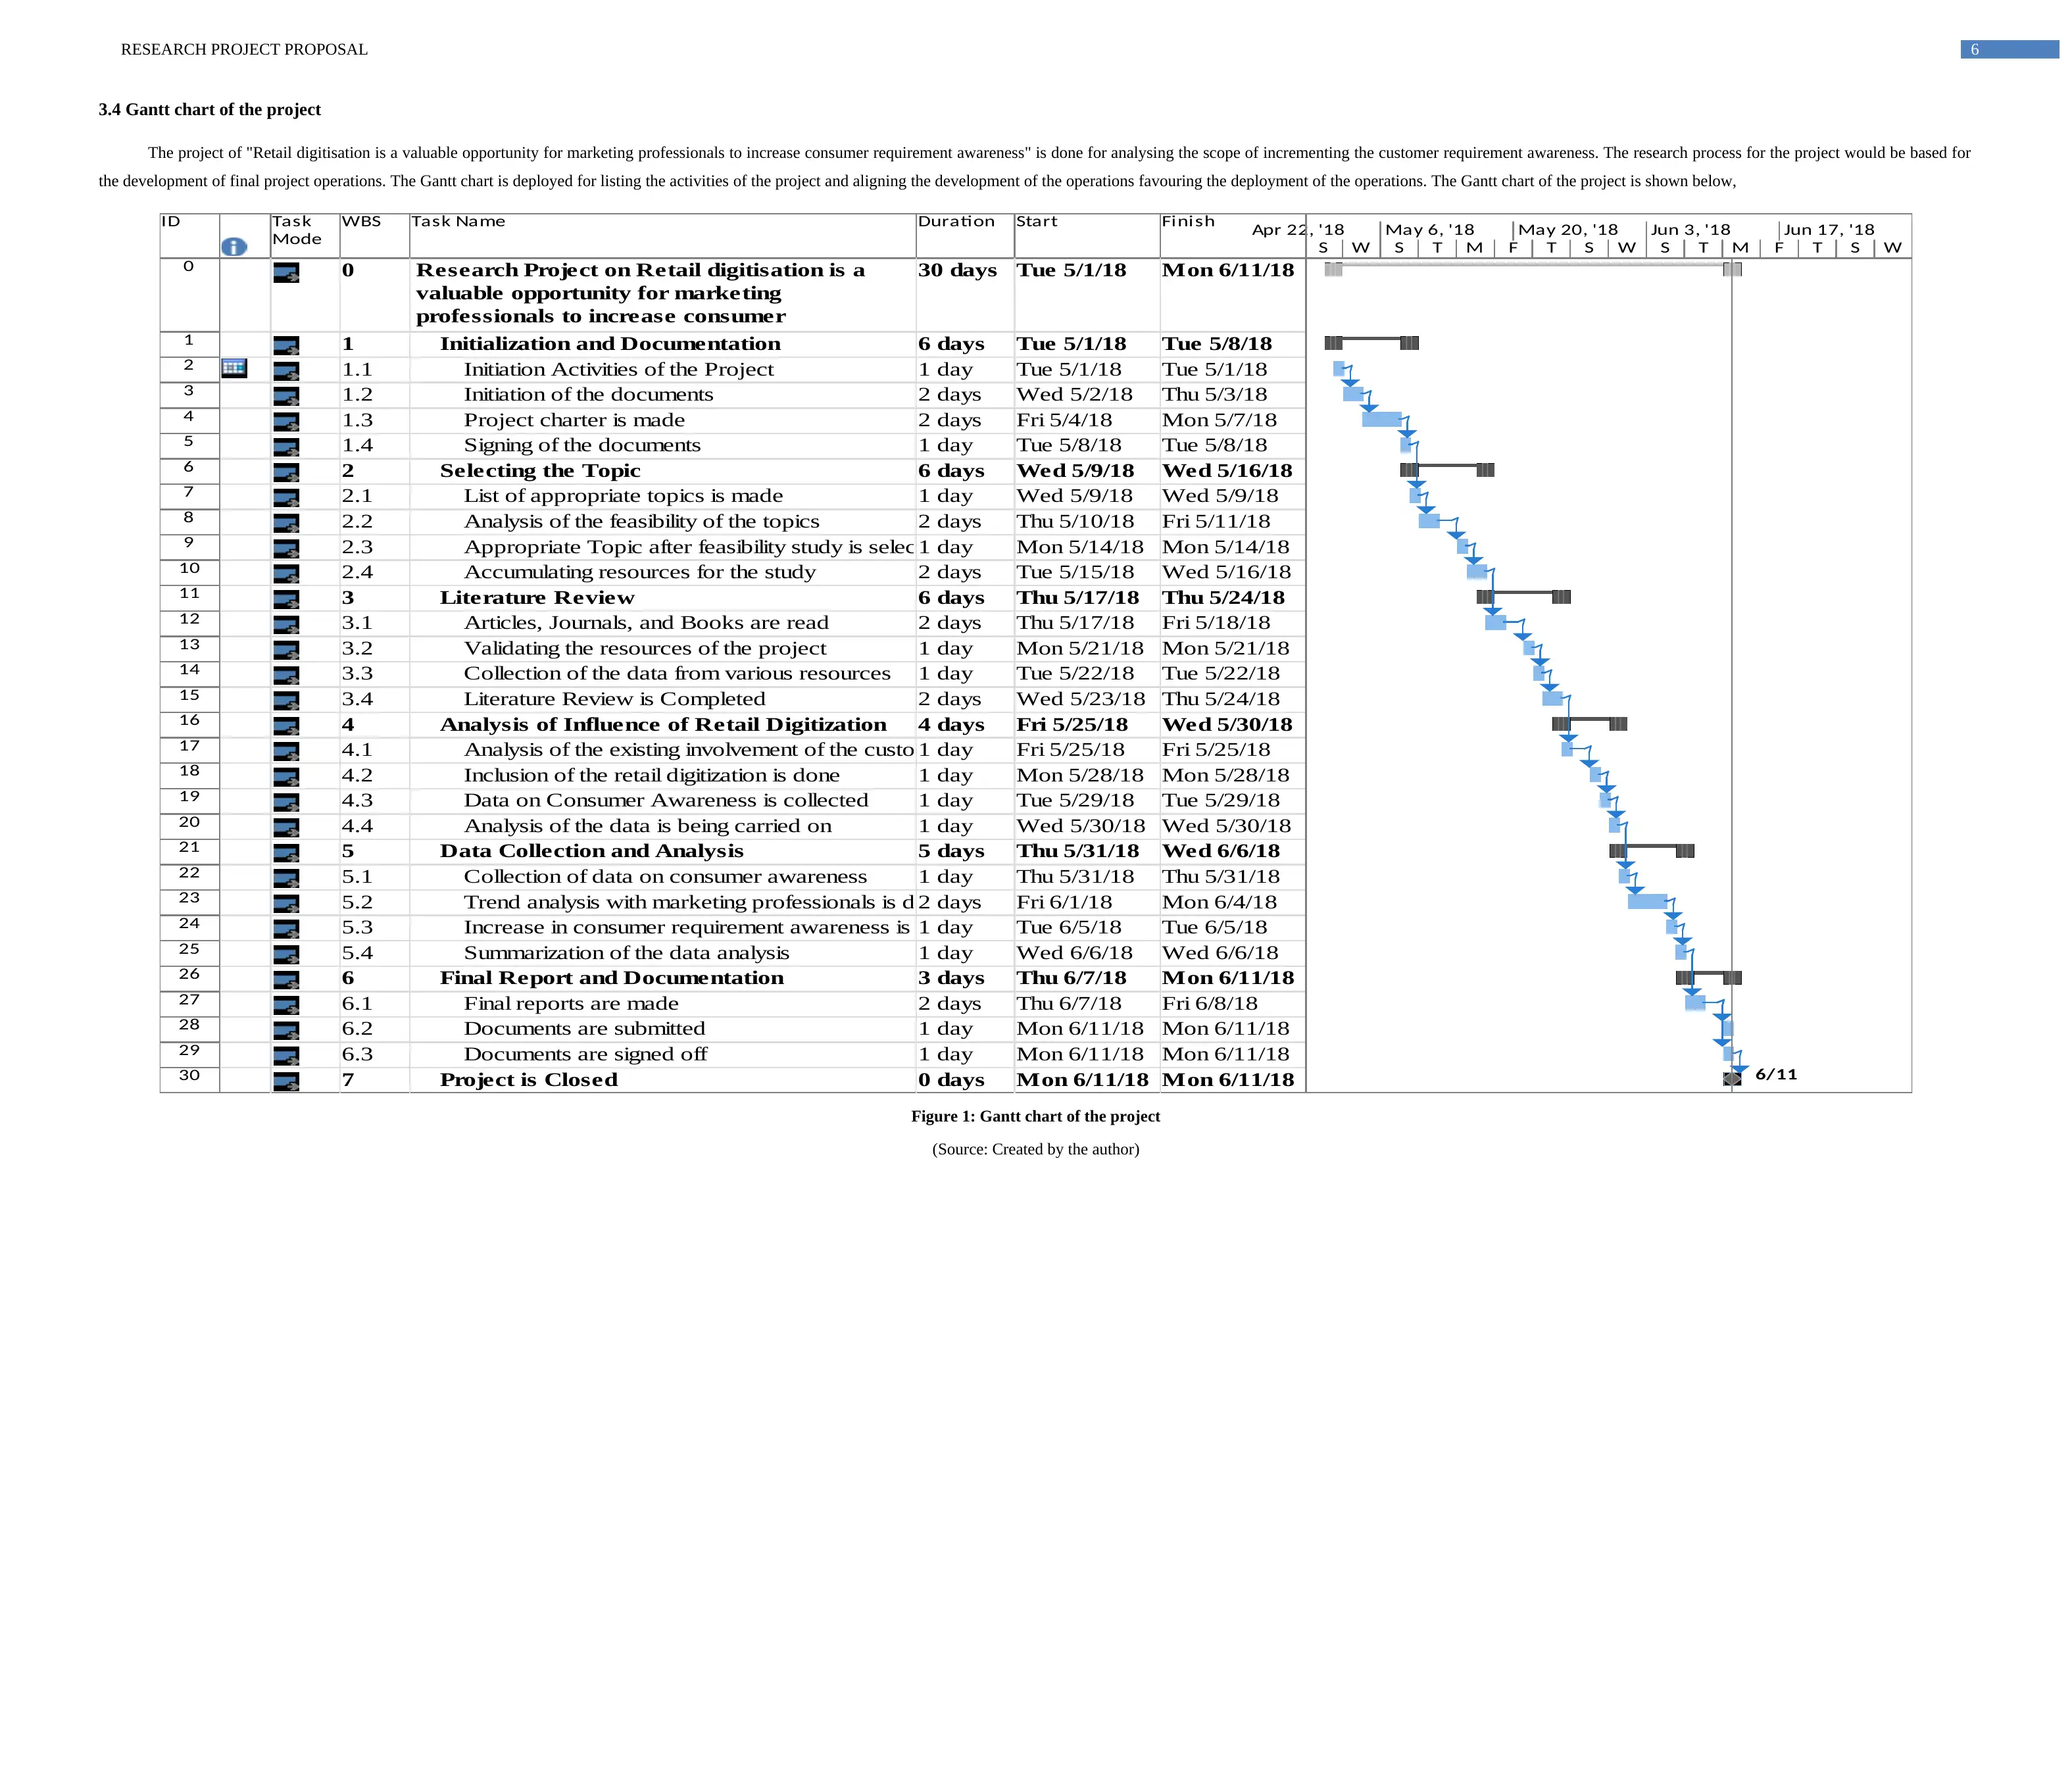Click the Task Mode column header
This screenshot has height=1776, width=2072.
click(297, 230)
